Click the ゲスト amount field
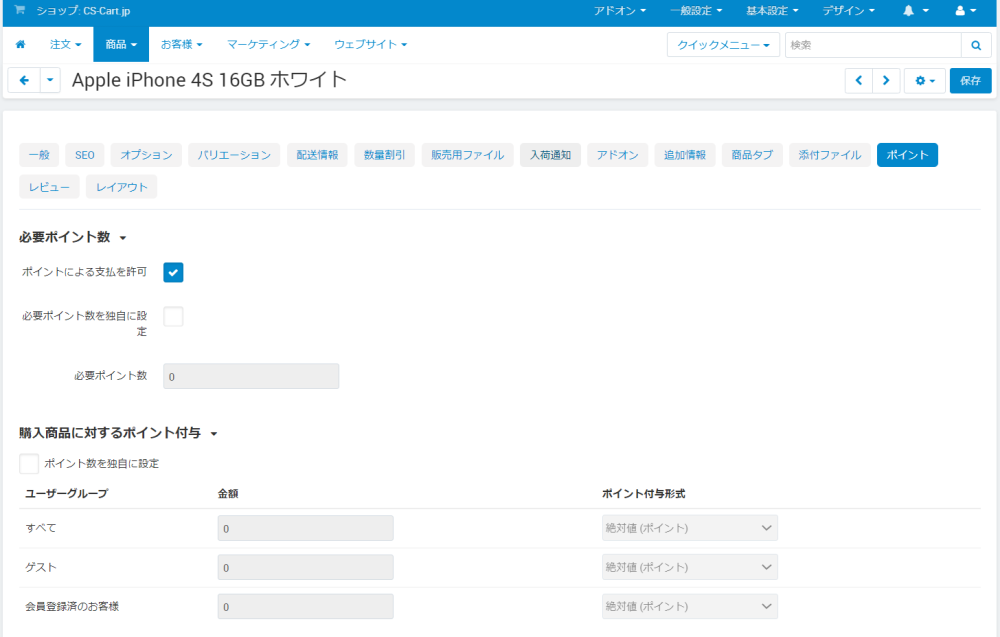The height and width of the screenshot is (637, 1000). coord(305,567)
